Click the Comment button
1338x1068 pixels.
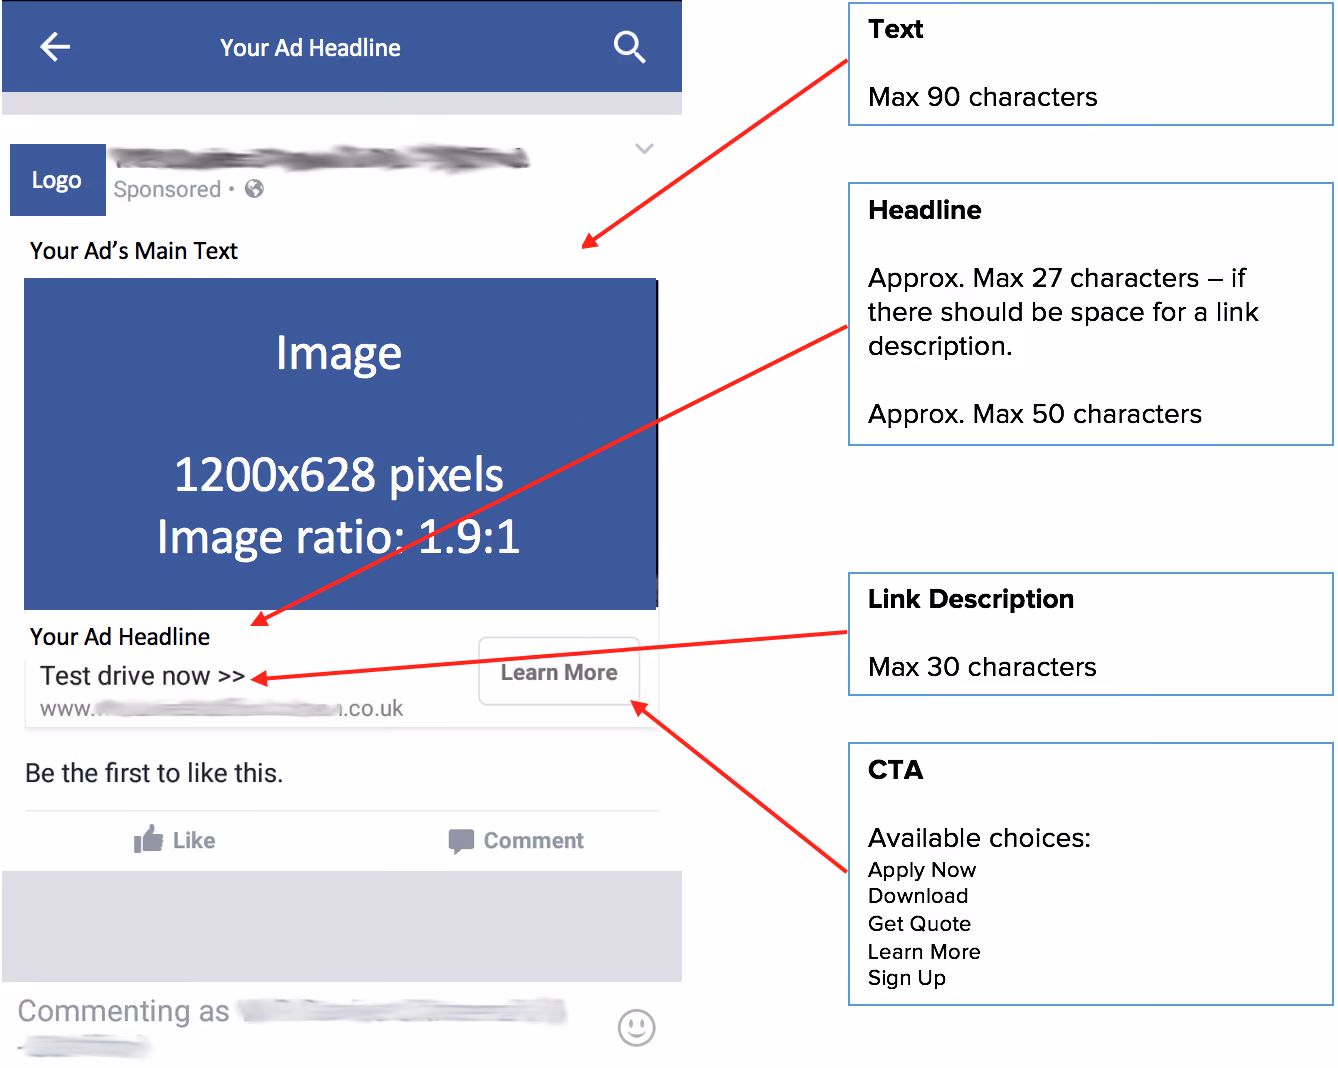516,841
